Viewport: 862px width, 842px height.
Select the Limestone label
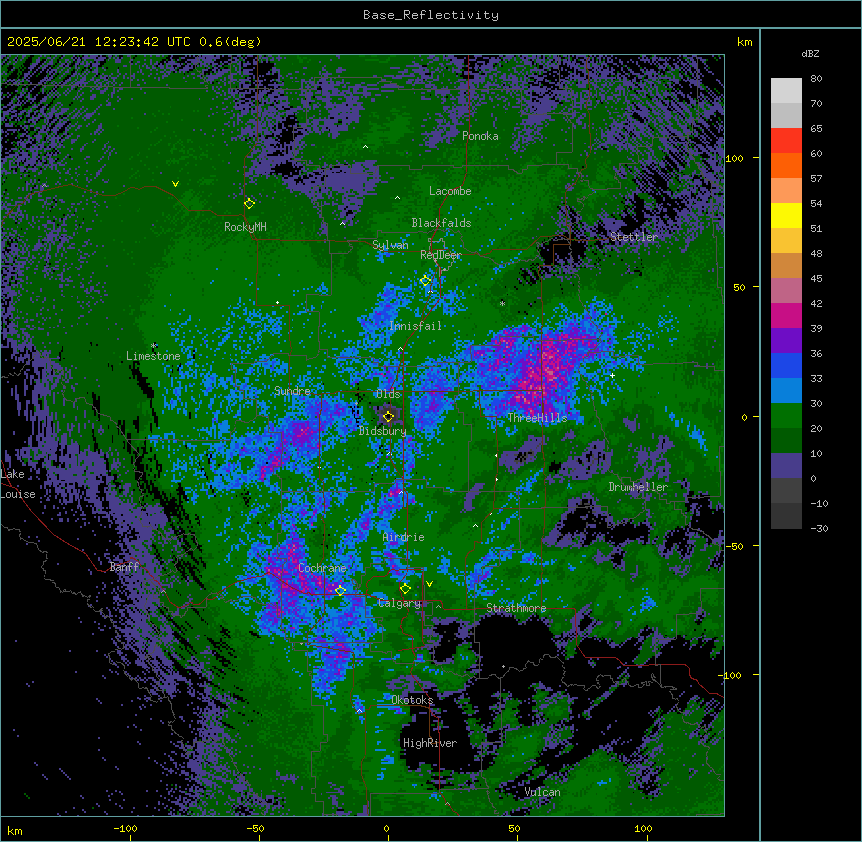(x=153, y=356)
